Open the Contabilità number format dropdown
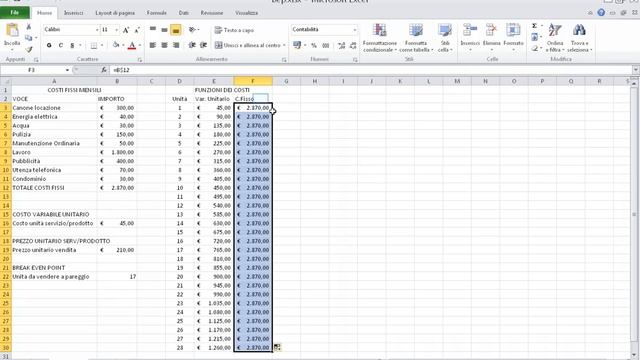 point(354,30)
